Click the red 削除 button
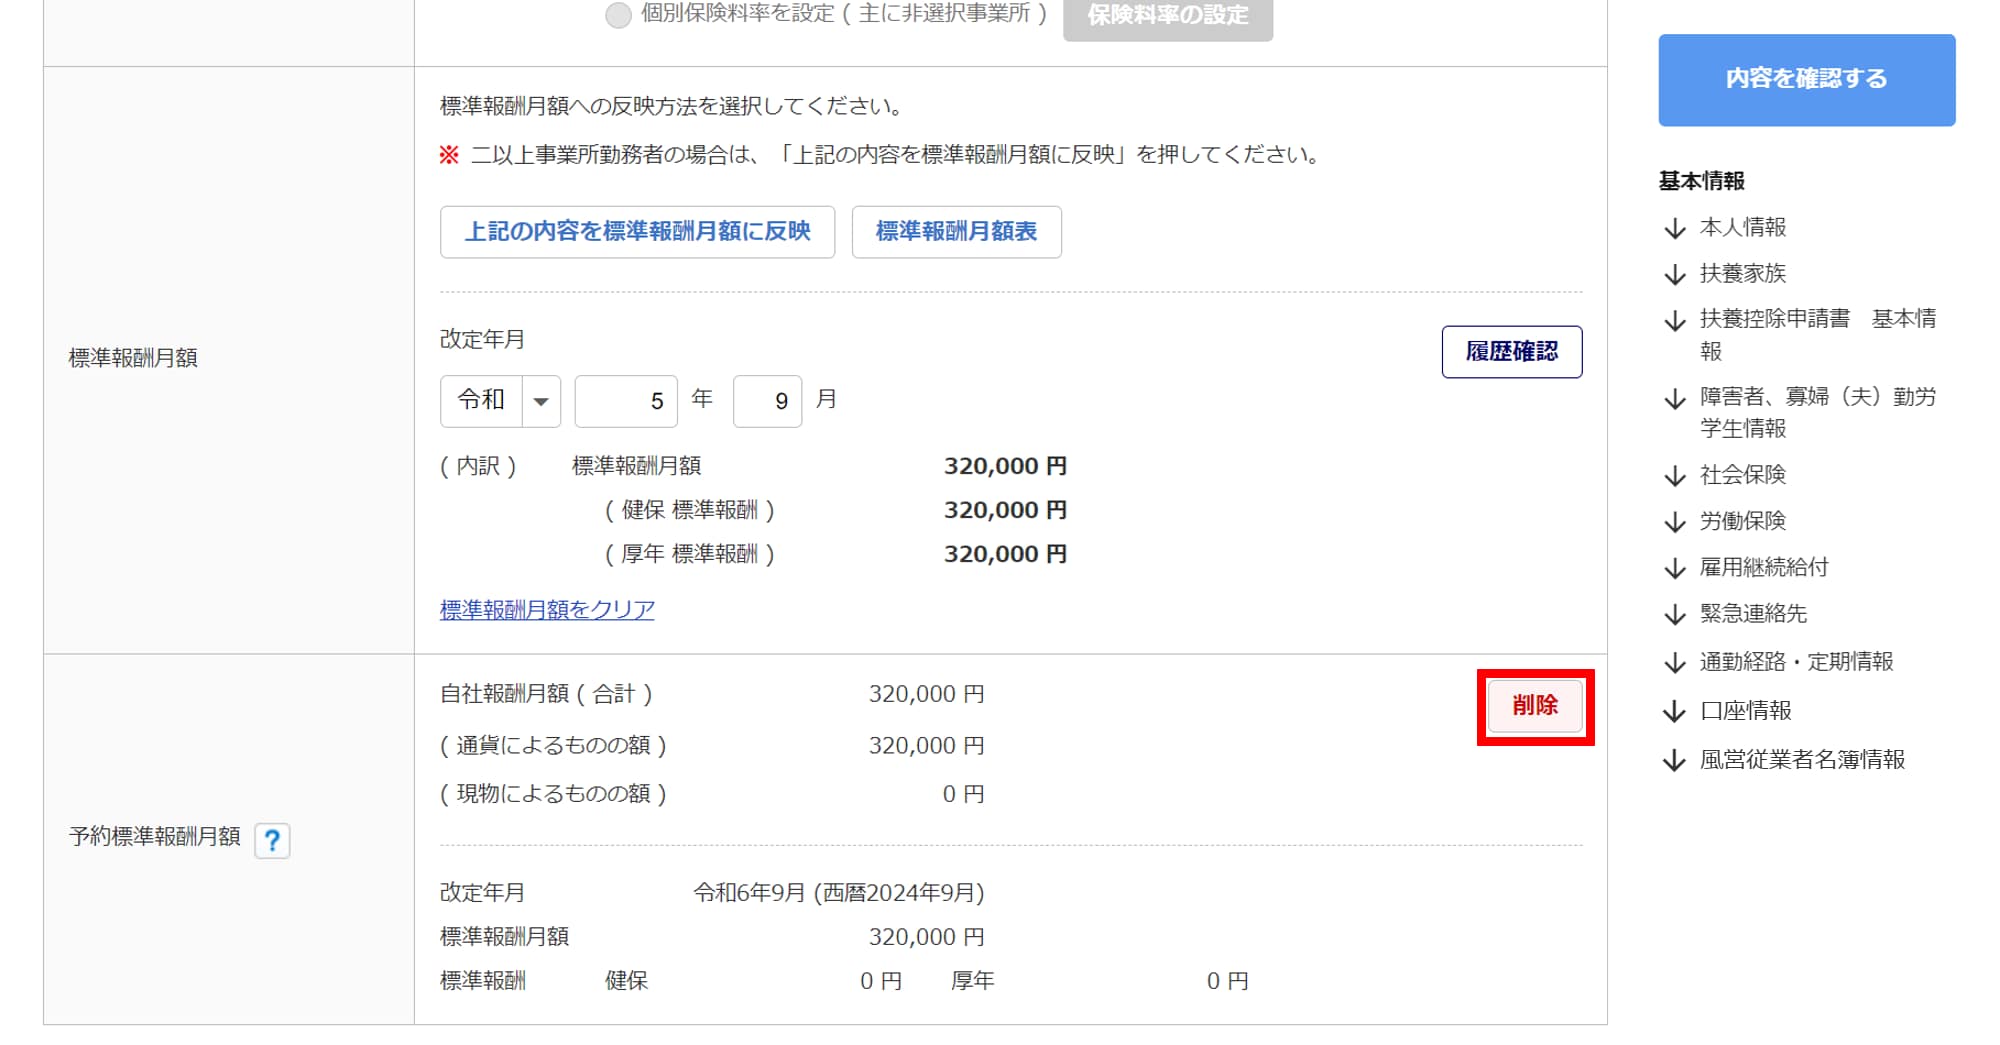The image size is (2000, 1045). [1534, 706]
